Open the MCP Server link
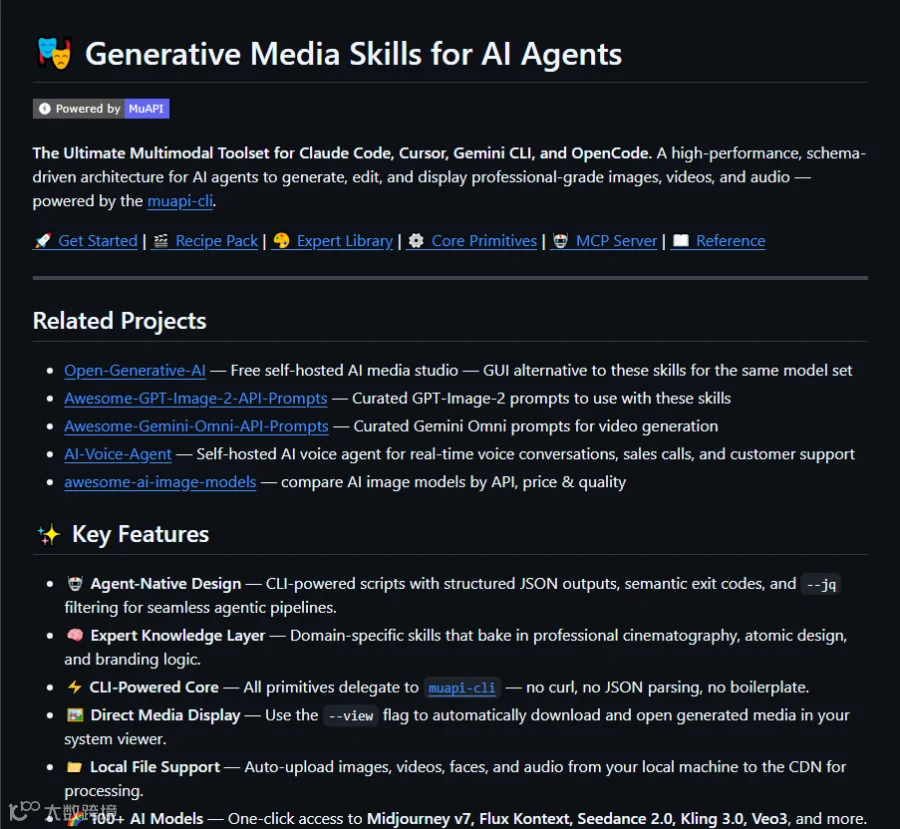The height and width of the screenshot is (829, 900). (616, 241)
